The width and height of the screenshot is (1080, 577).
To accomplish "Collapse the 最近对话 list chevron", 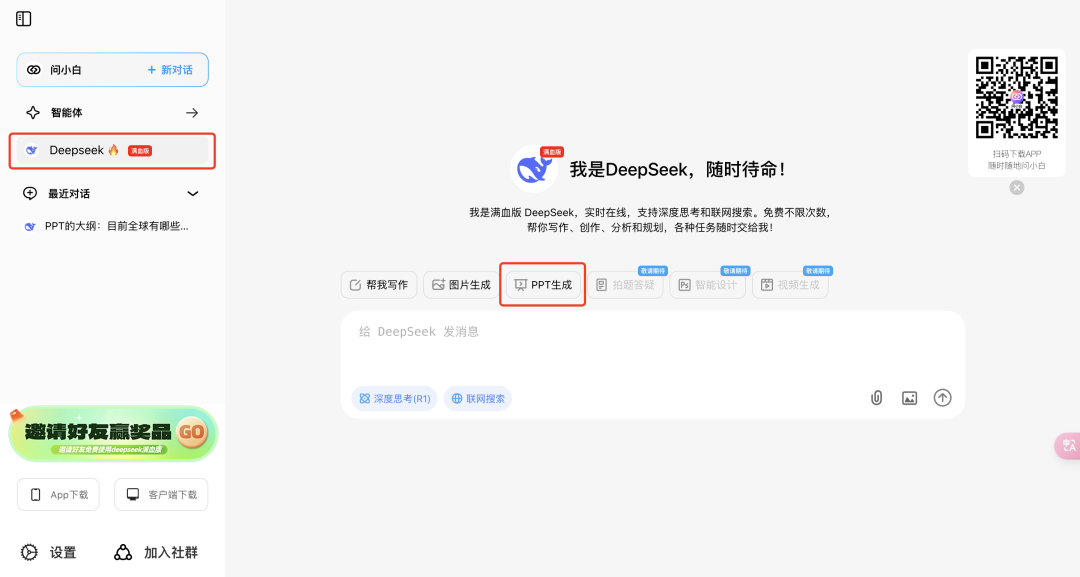I will [x=193, y=193].
